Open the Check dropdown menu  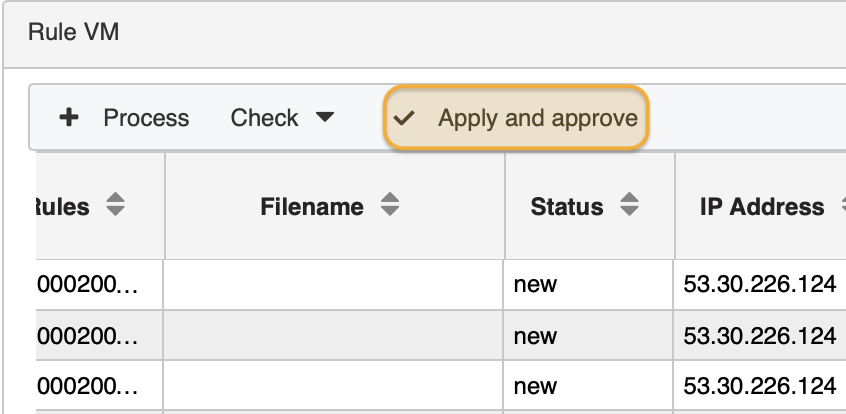(x=282, y=118)
